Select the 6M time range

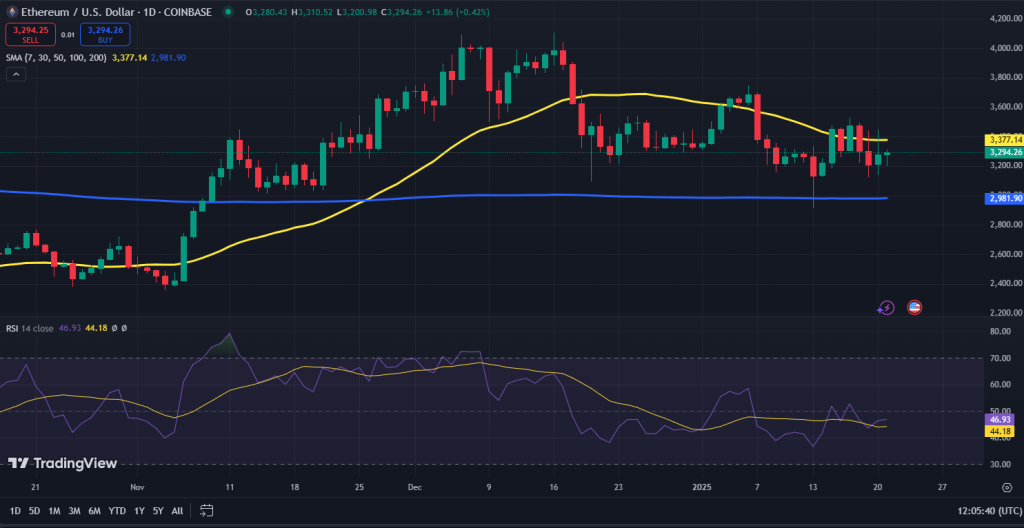click(x=95, y=511)
